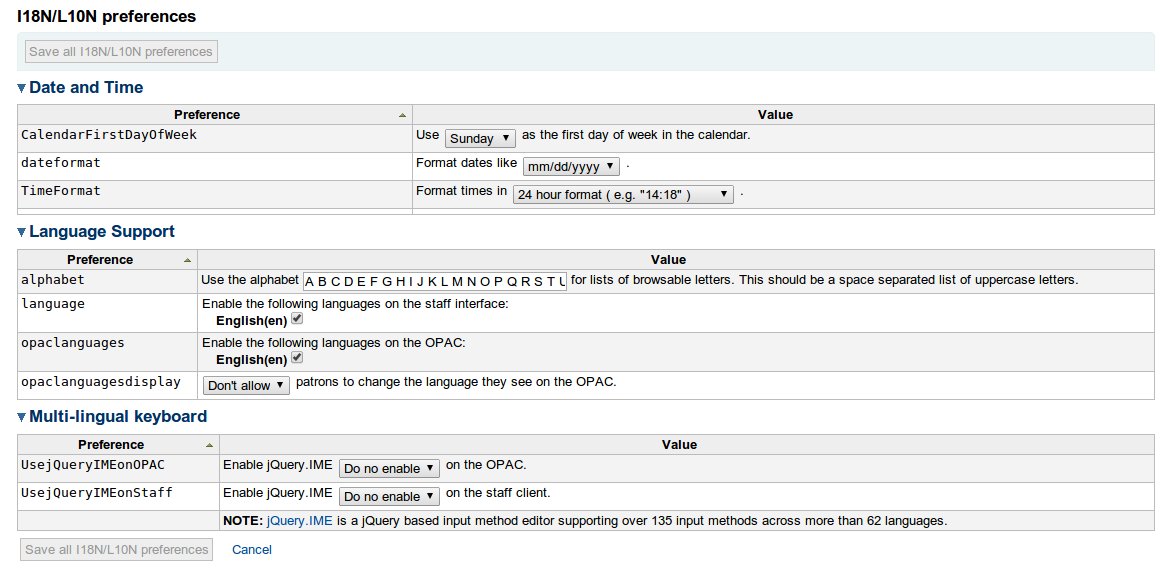Open jQuery.IME dropdown for staff client

[x=389, y=496]
